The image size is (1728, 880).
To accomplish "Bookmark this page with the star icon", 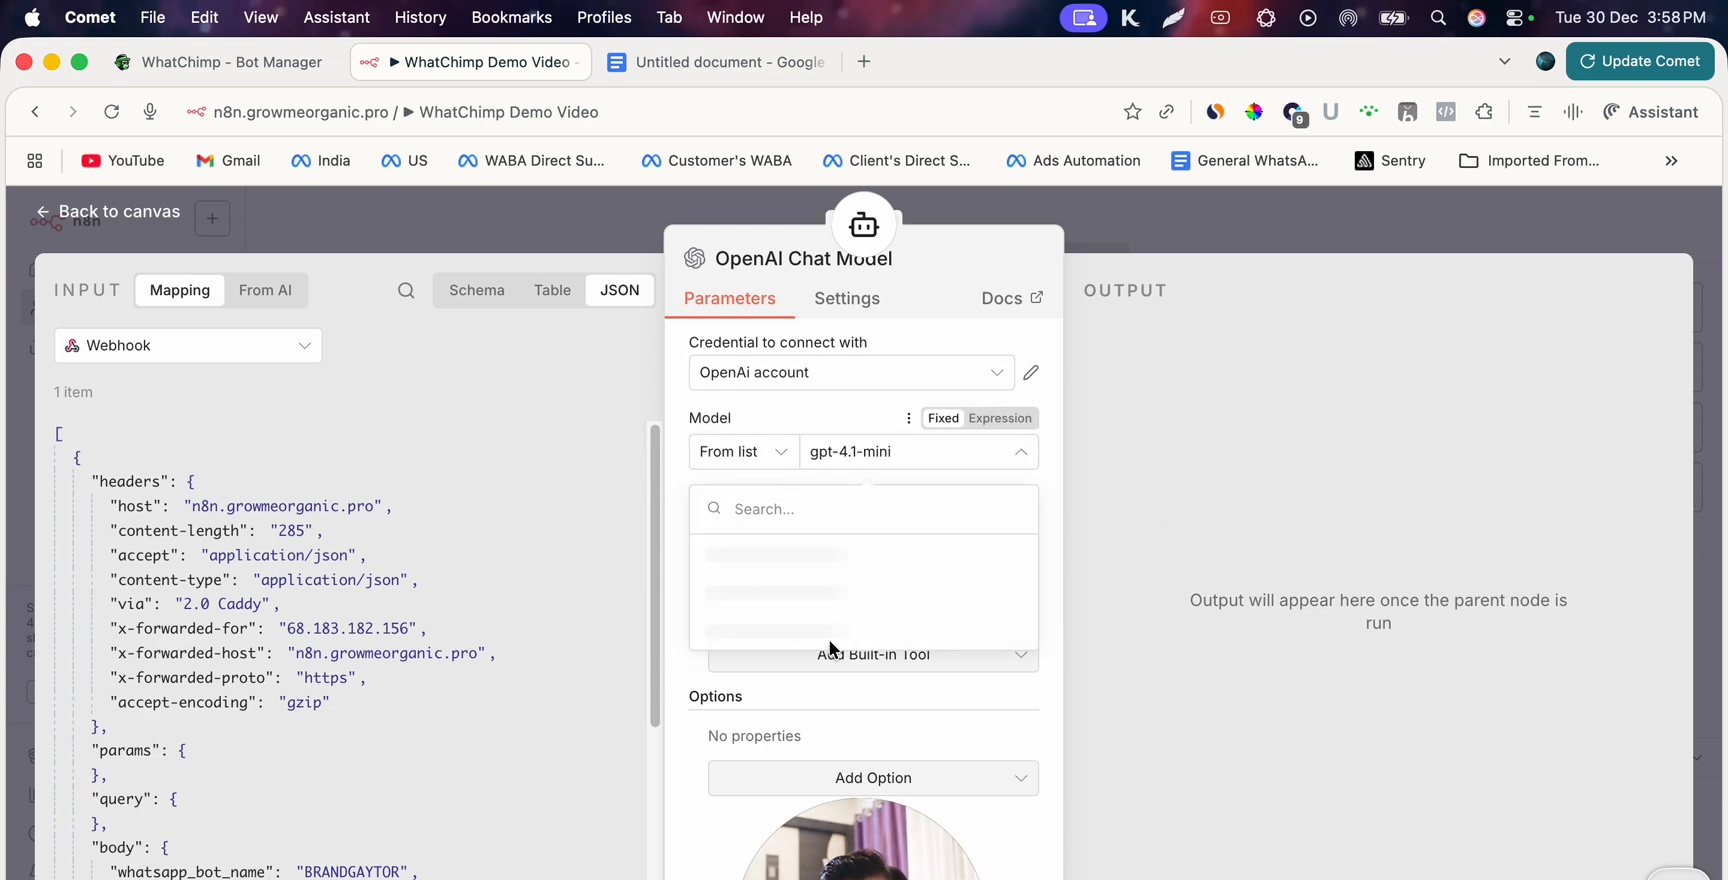I will 1132,112.
